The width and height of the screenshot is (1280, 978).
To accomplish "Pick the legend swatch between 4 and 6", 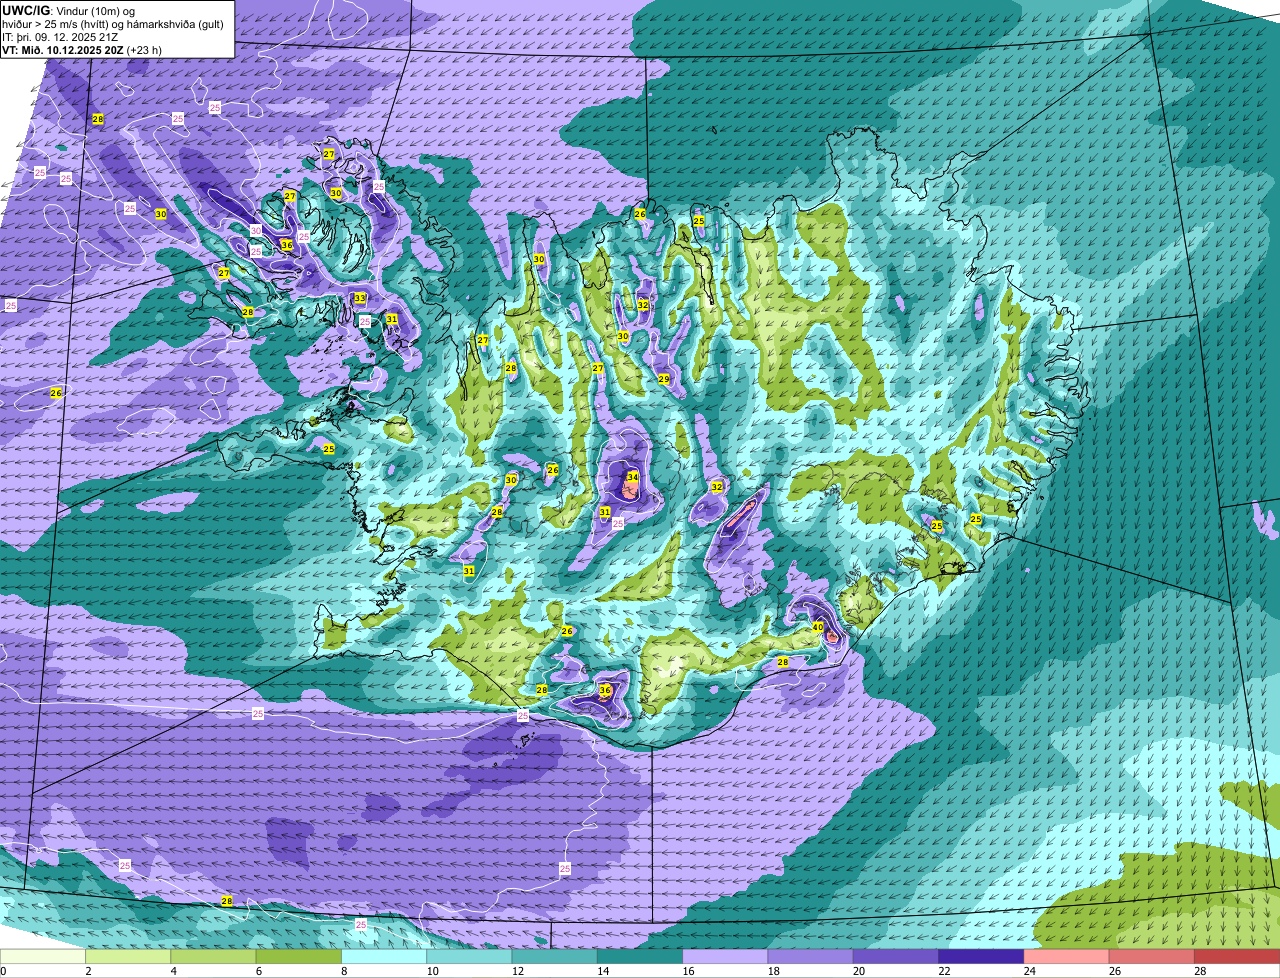I will 213,957.
